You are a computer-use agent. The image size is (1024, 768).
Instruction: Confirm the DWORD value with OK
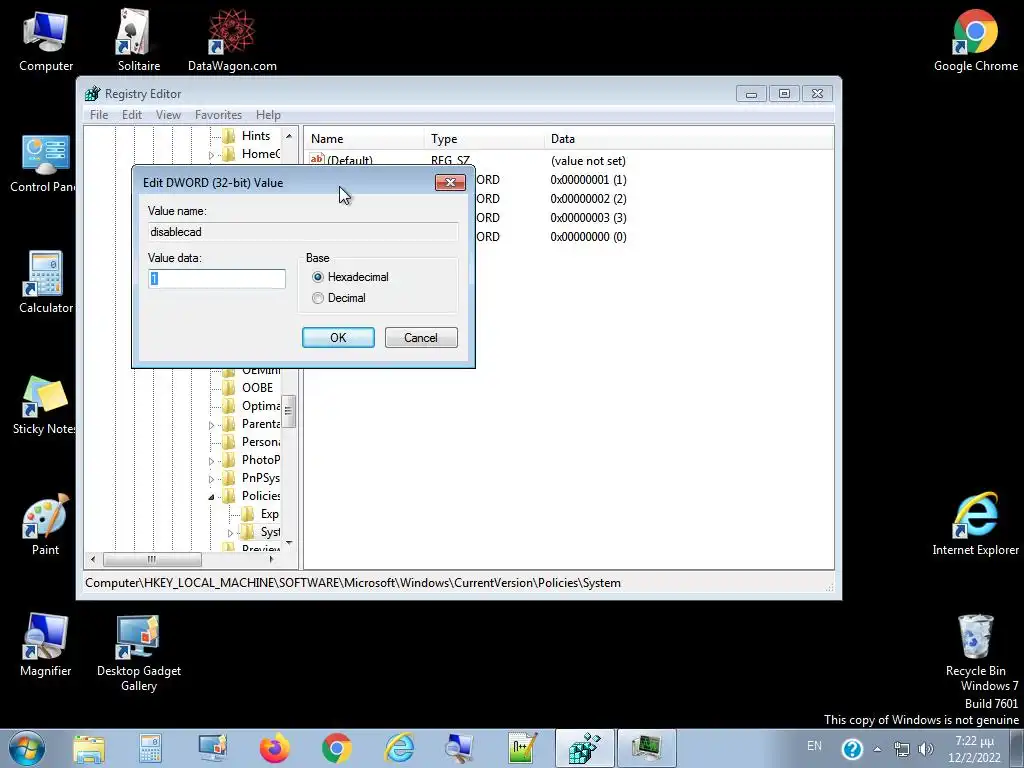point(338,338)
